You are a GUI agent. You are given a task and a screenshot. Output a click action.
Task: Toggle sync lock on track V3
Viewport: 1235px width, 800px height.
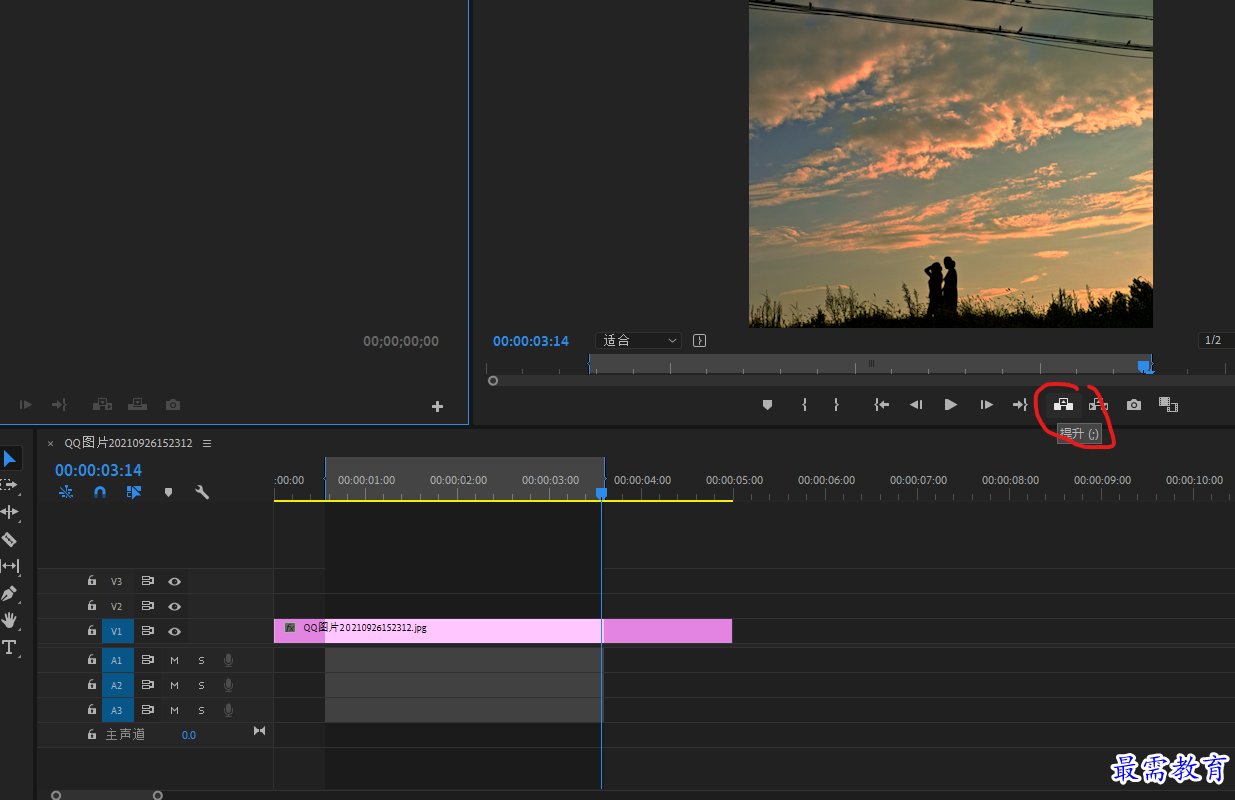pos(147,581)
